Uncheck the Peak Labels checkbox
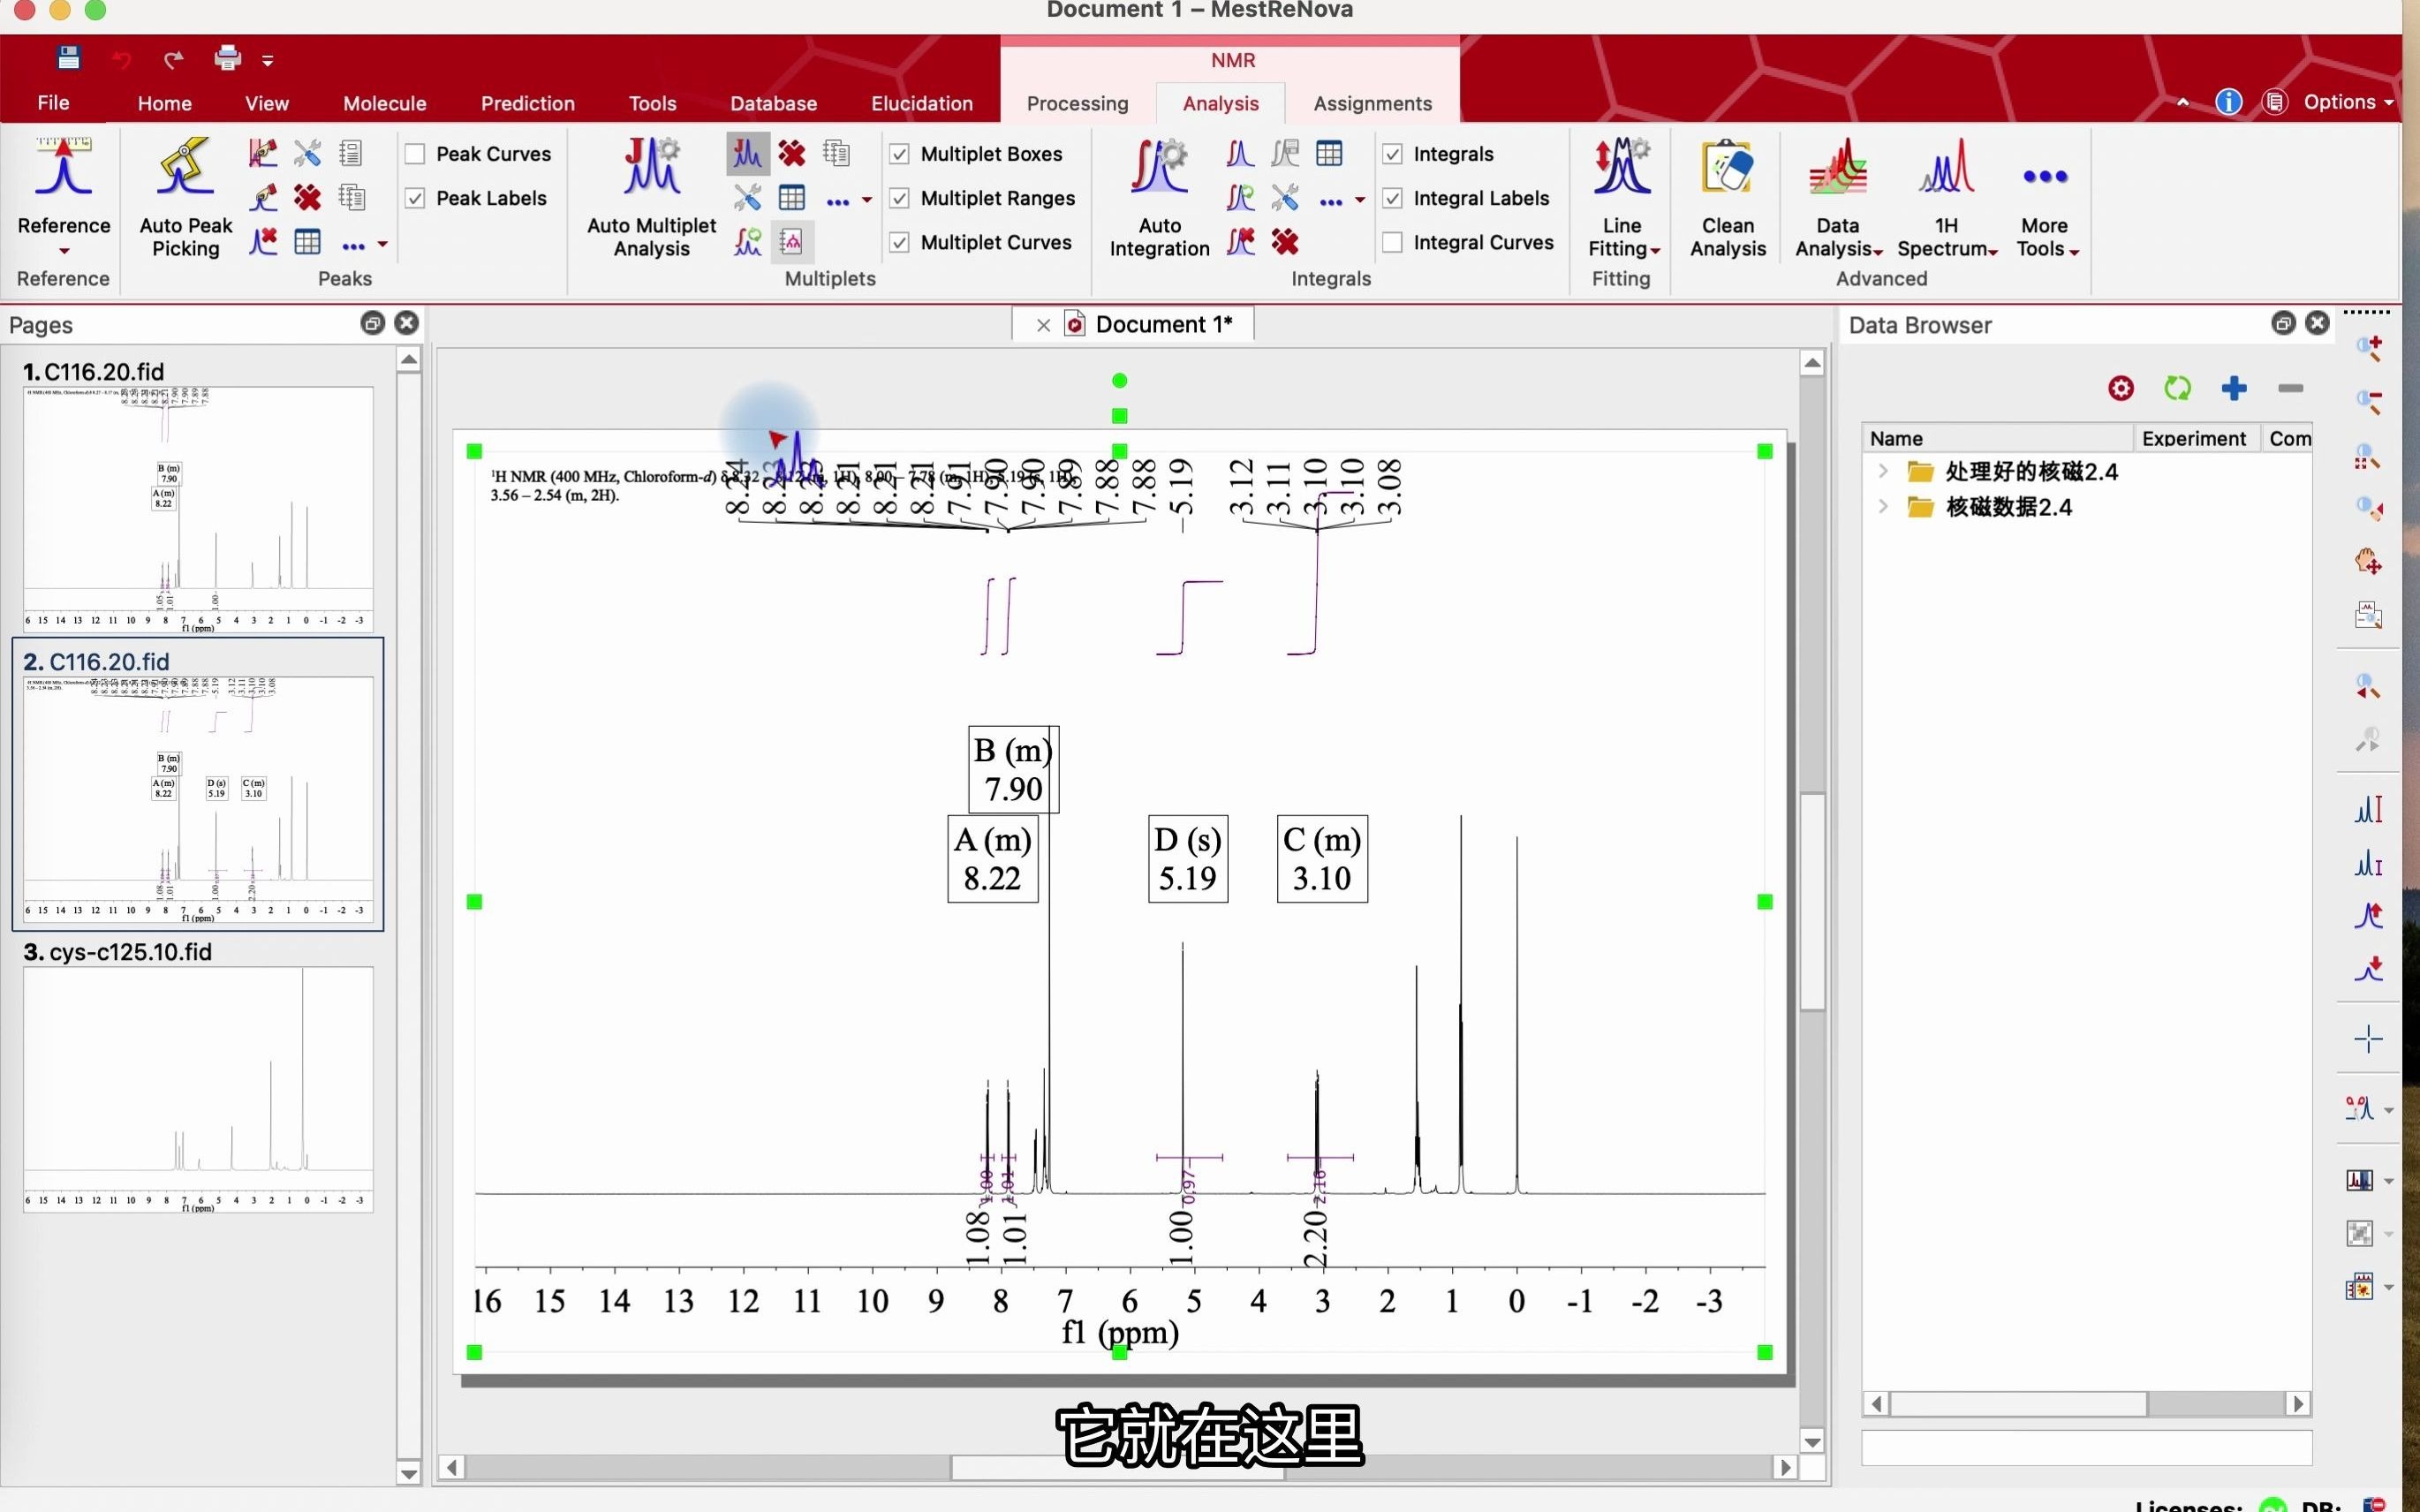The width and height of the screenshot is (2420, 1512). (x=415, y=198)
